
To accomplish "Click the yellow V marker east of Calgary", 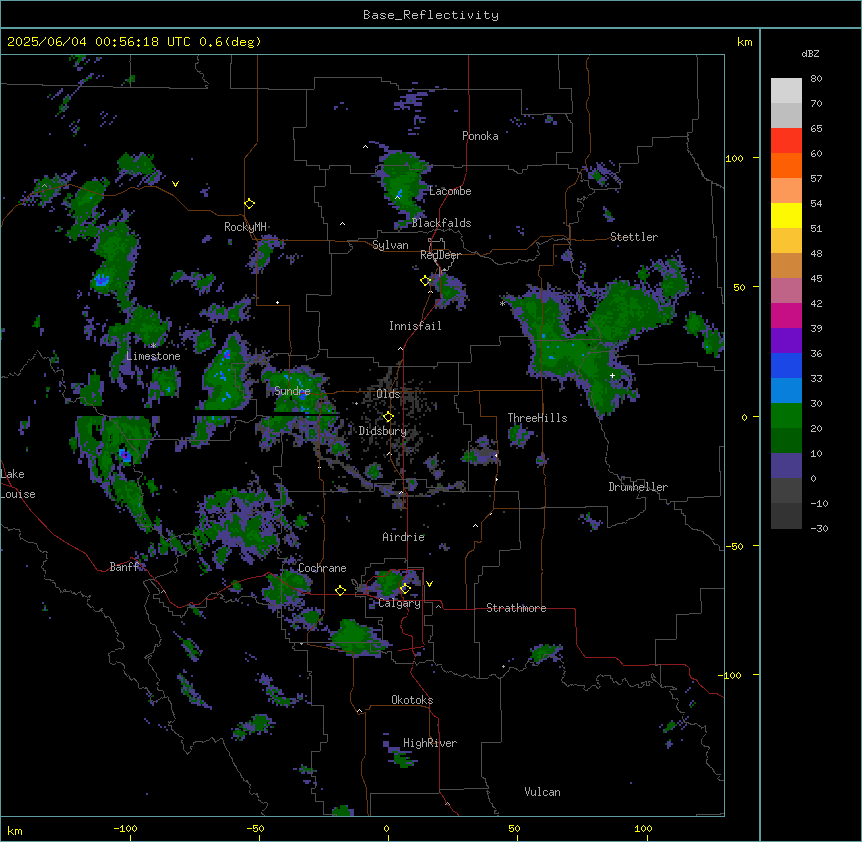I will [429, 584].
